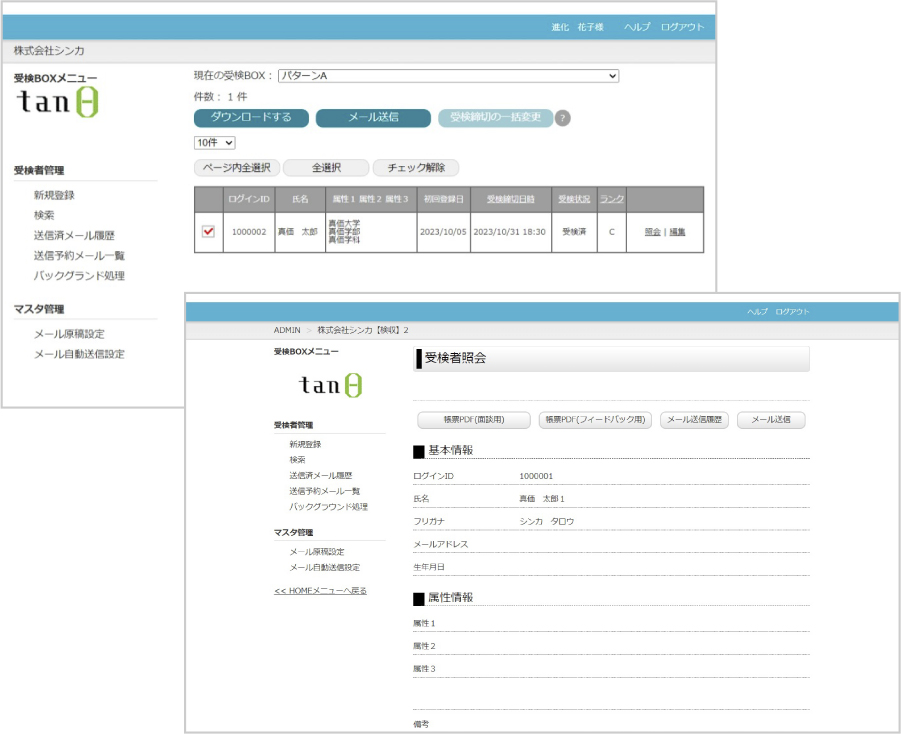
Task: Click ヘルプ in the back window header
Action: (637, 27)
